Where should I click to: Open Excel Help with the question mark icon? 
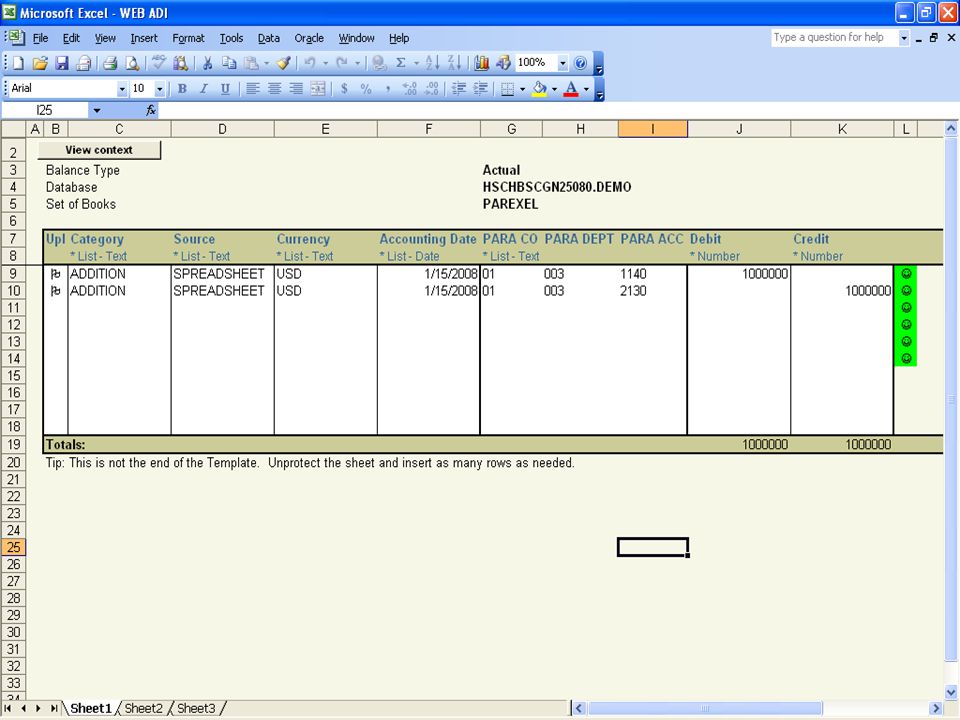pos(580,63)
